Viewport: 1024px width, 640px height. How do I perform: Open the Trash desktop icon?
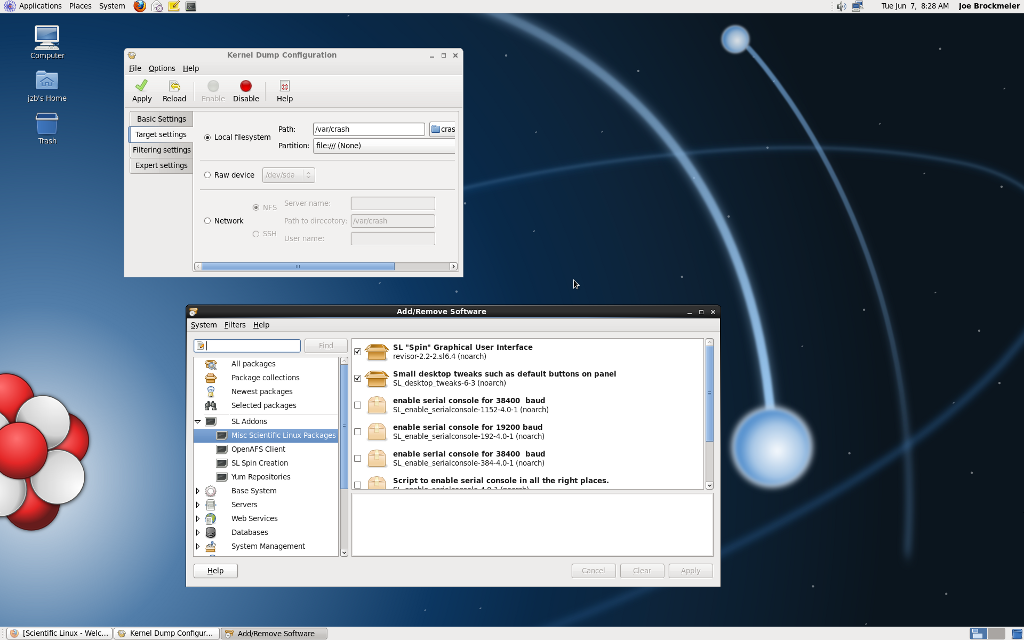(x=47, y=124)
